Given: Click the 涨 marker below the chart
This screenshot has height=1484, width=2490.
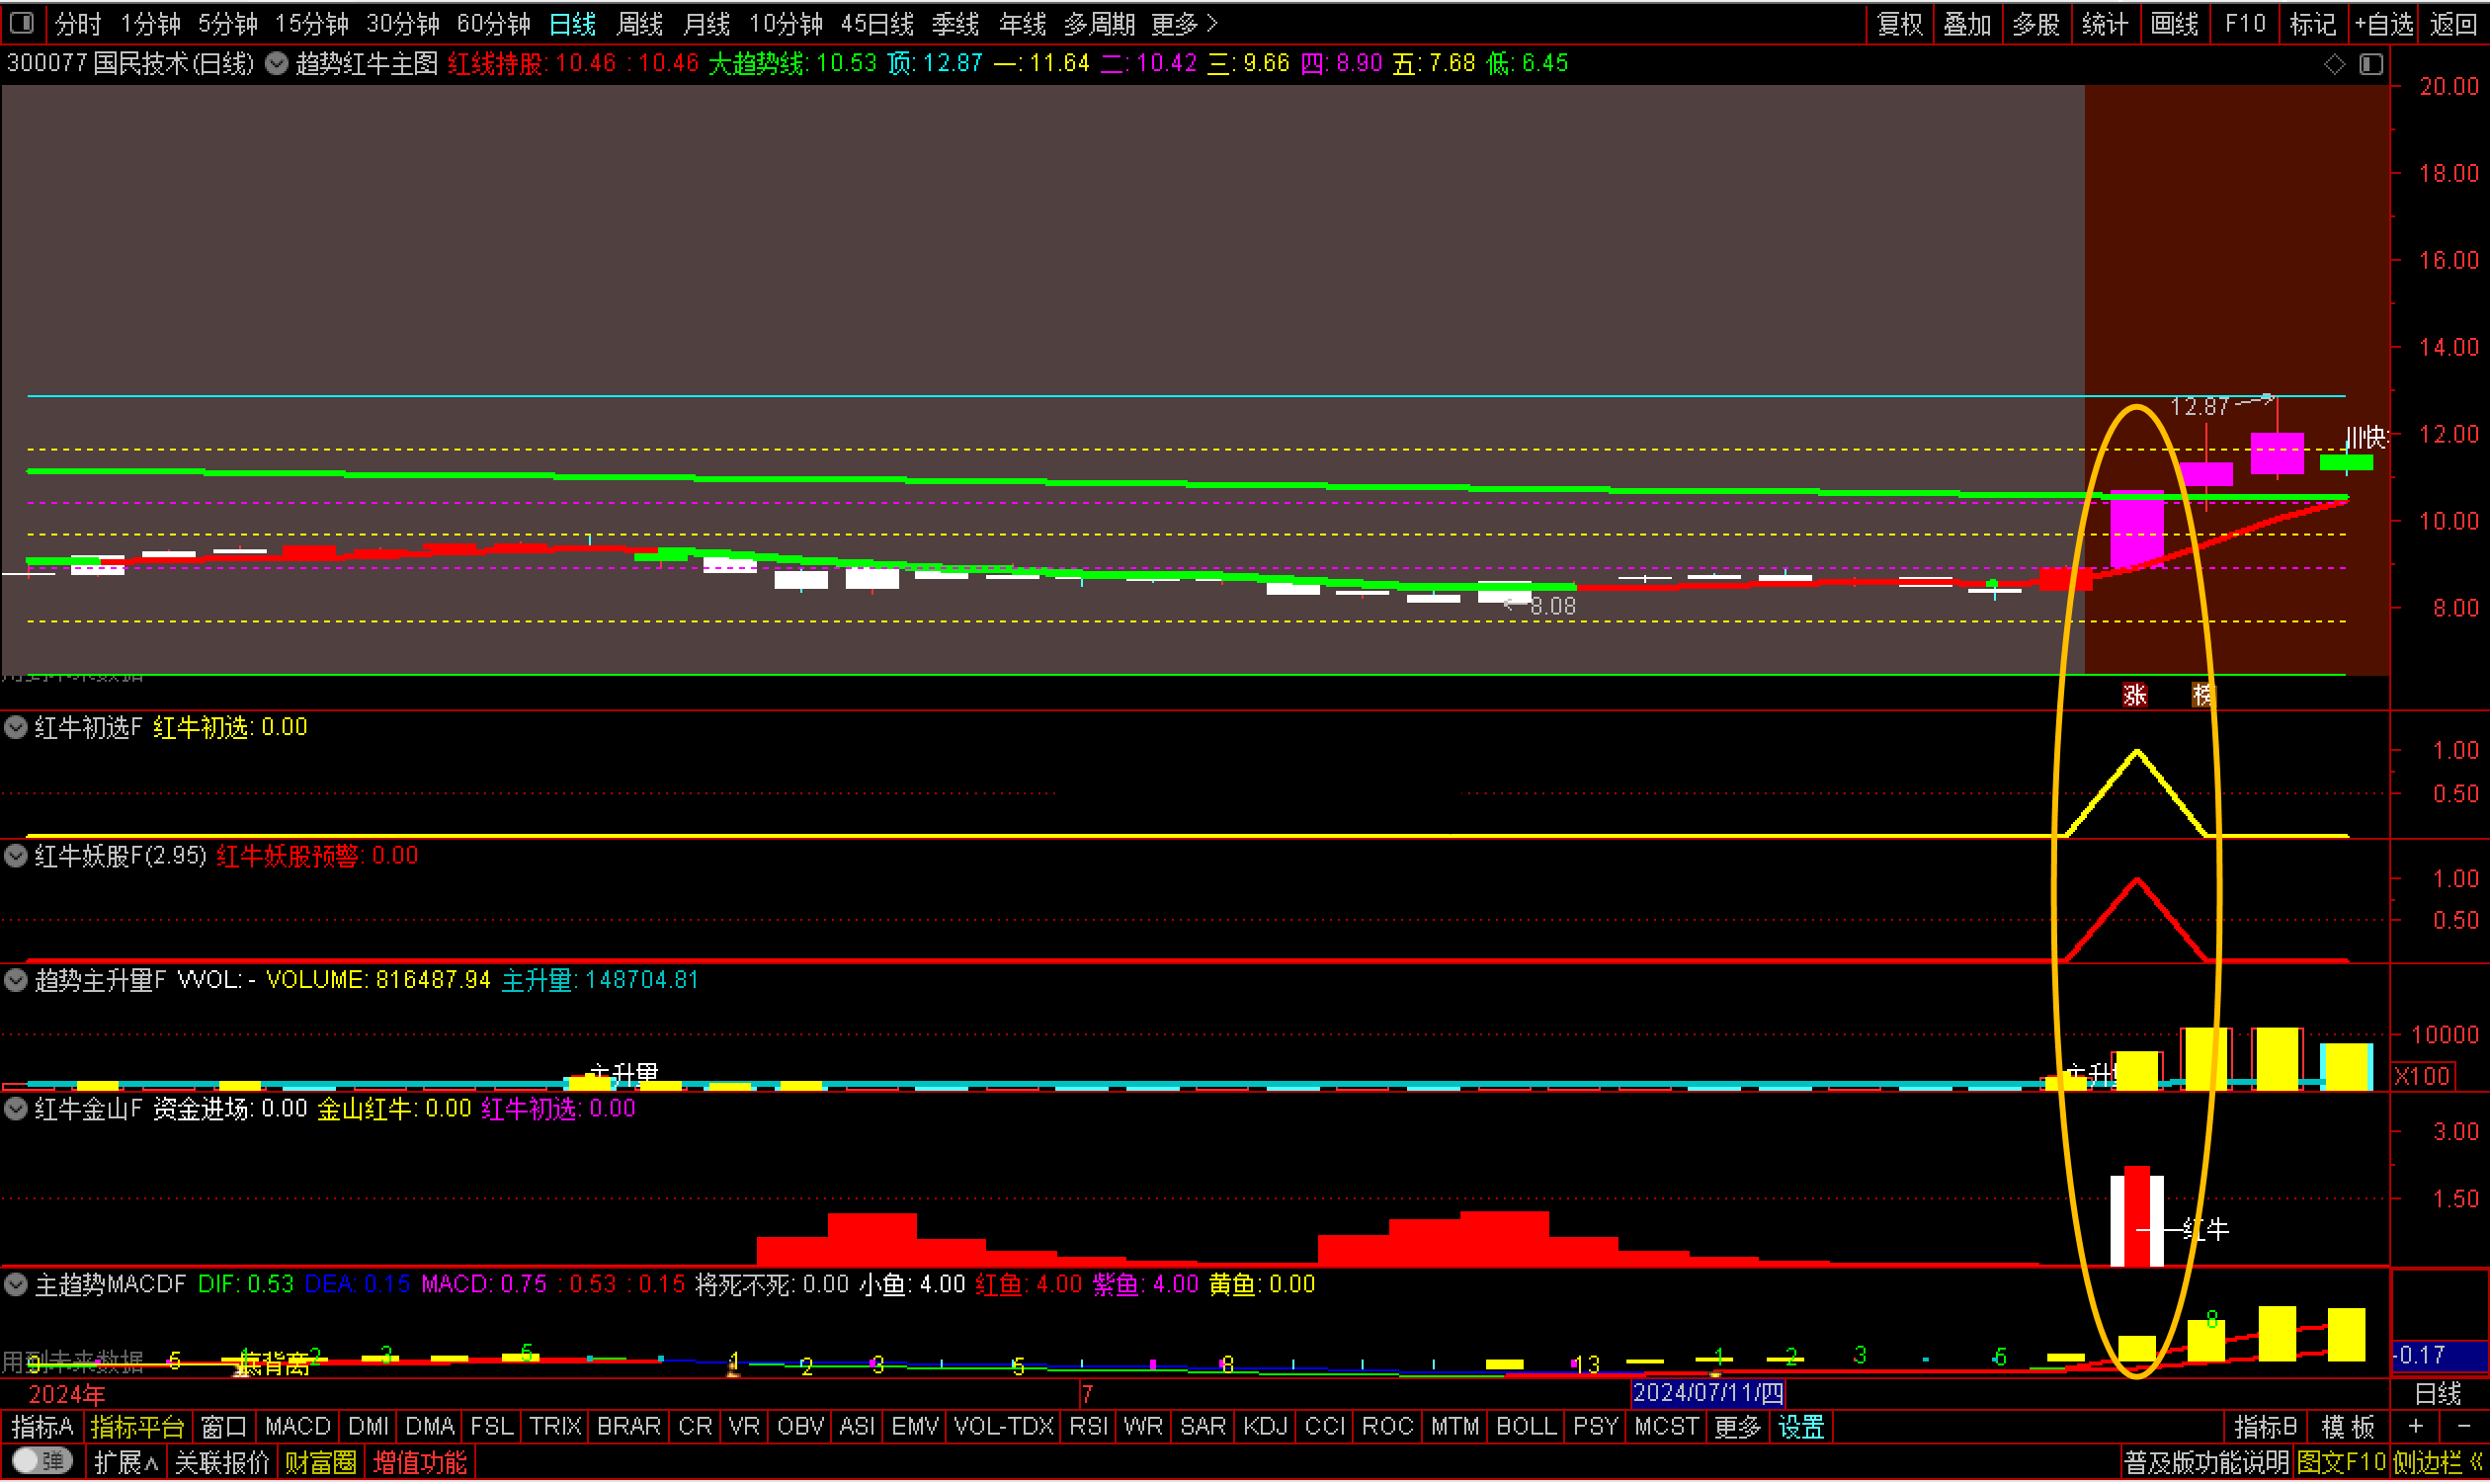Looking at the screenshot, I should coord(2134,695).
